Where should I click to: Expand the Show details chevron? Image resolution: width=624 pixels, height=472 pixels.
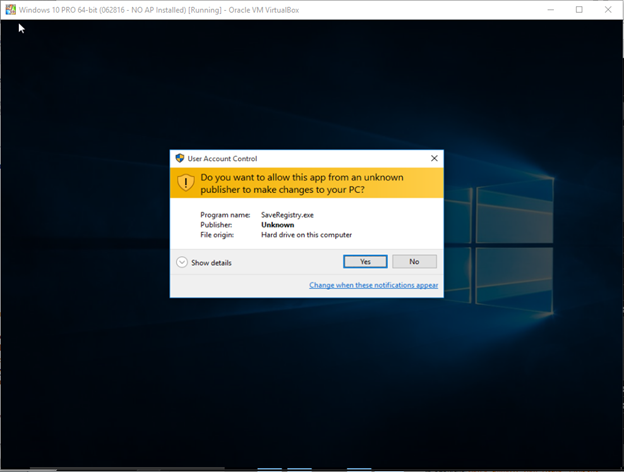pos(182,262)
